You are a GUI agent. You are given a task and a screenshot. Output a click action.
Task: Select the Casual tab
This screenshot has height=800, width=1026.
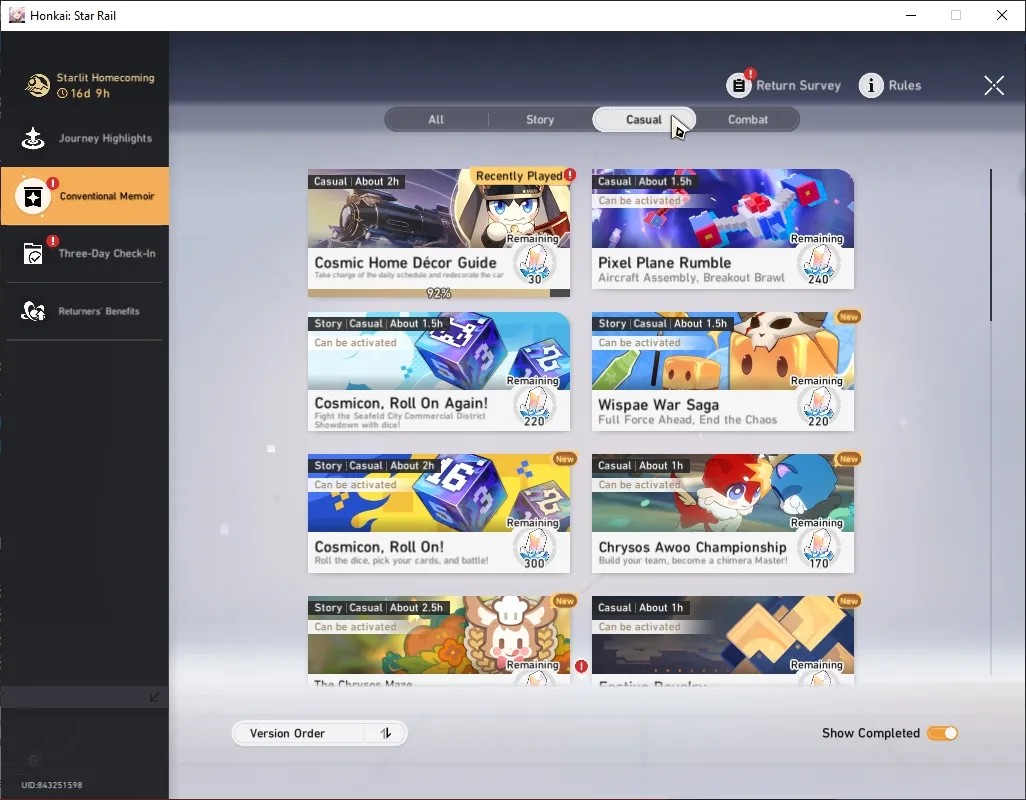click(644, 120)
